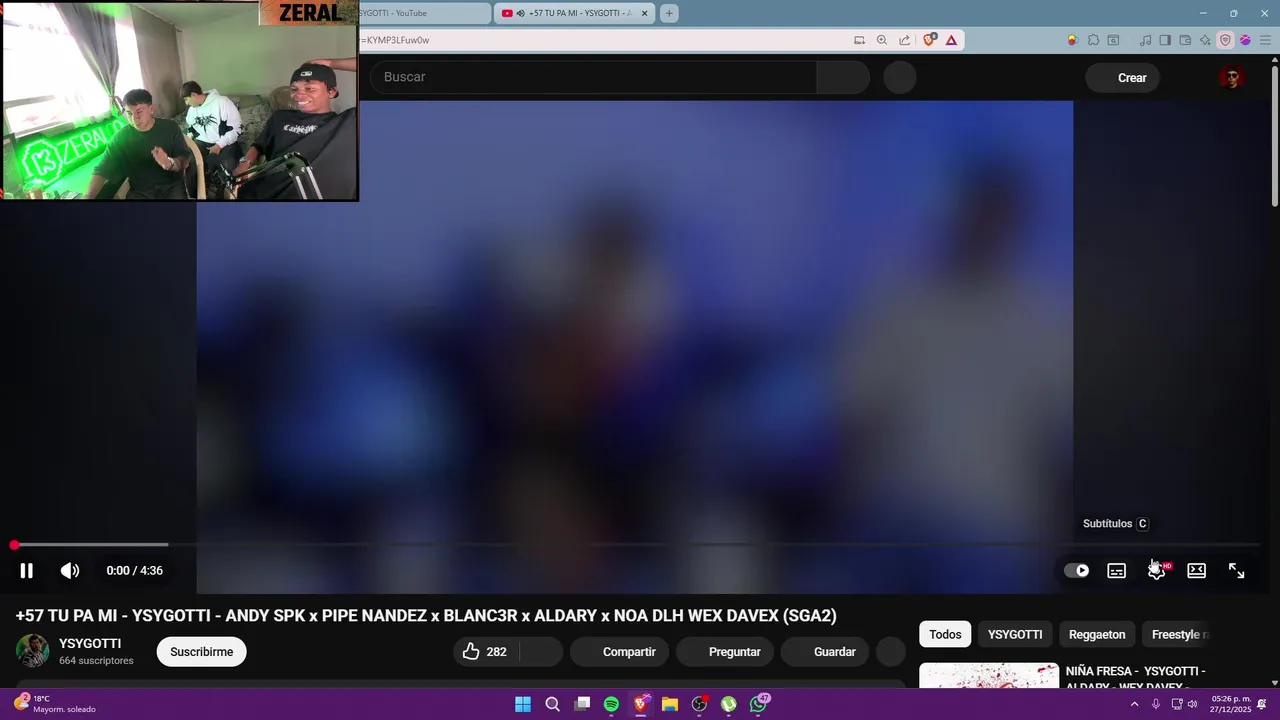The height and width of the screenshot is (720, 1280).
Task: Open the Windows Start menu
Action: tap(523, 704)
